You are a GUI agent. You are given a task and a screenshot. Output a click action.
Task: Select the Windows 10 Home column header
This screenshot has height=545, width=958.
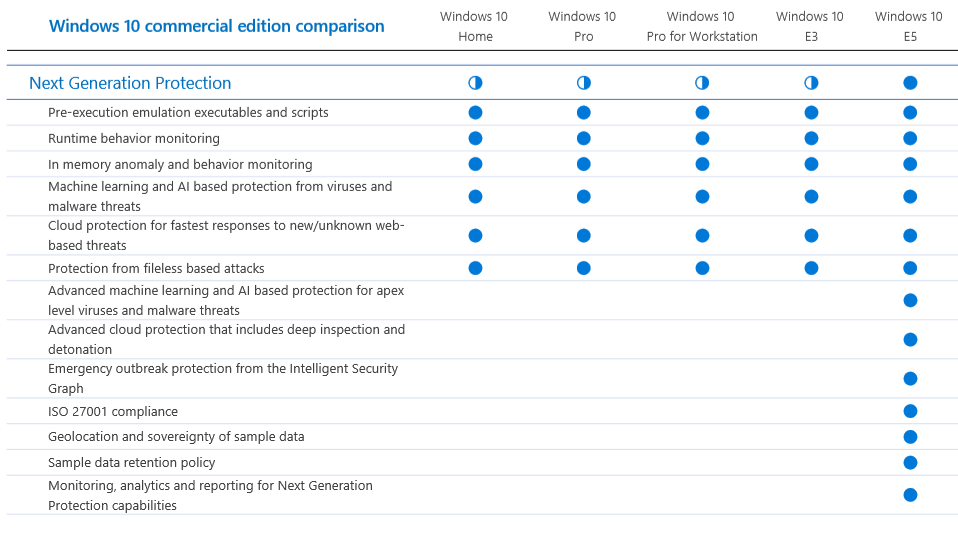tap(475, 26)
